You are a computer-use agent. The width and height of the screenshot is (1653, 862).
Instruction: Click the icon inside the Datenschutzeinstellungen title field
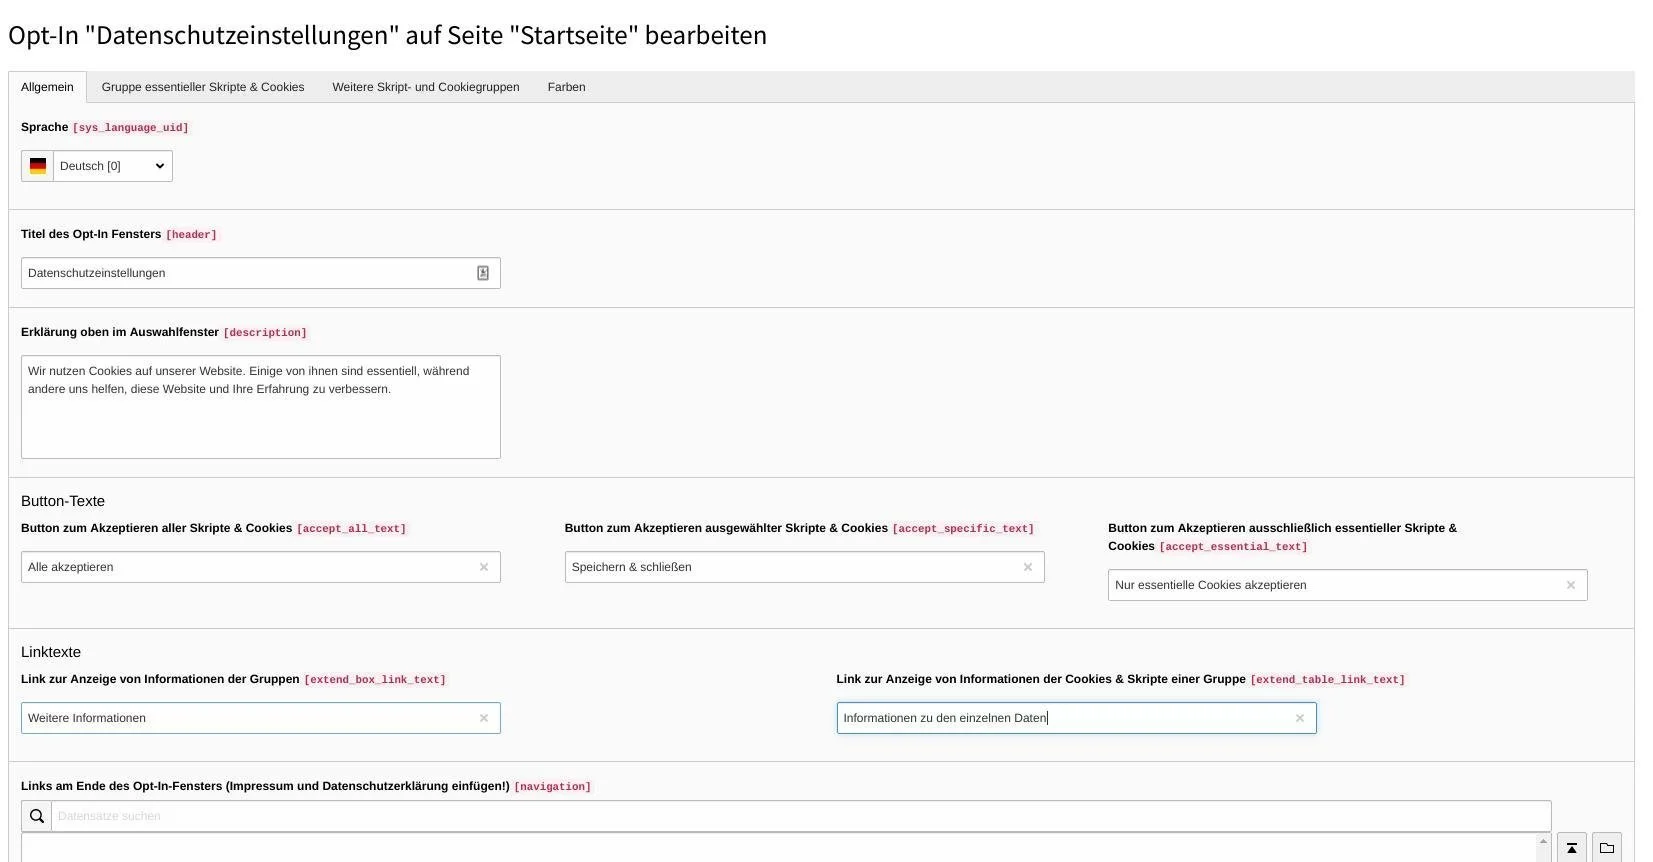coord(483,273)
